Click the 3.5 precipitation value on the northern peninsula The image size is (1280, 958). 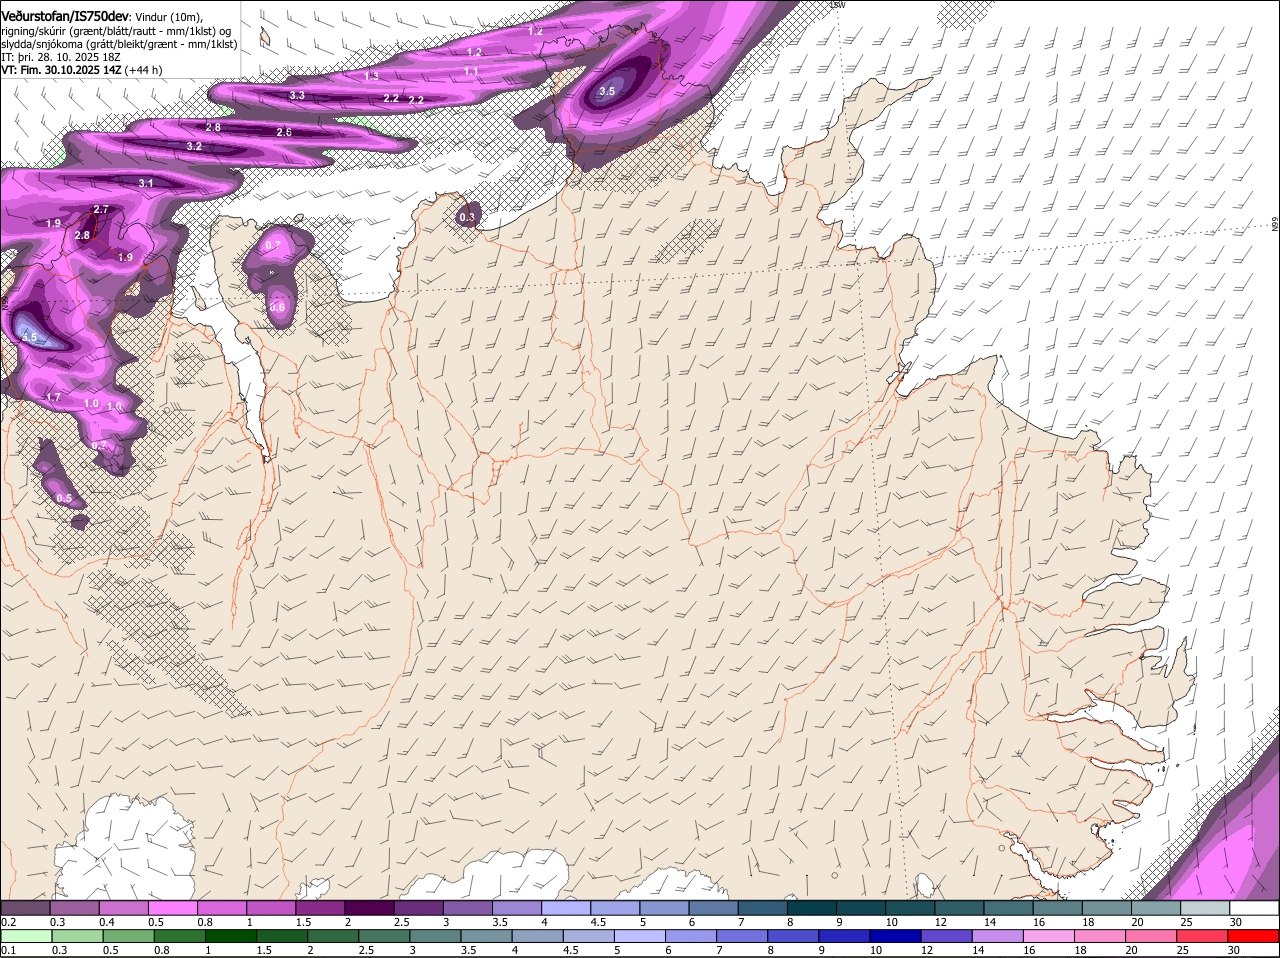coord(607,91)
